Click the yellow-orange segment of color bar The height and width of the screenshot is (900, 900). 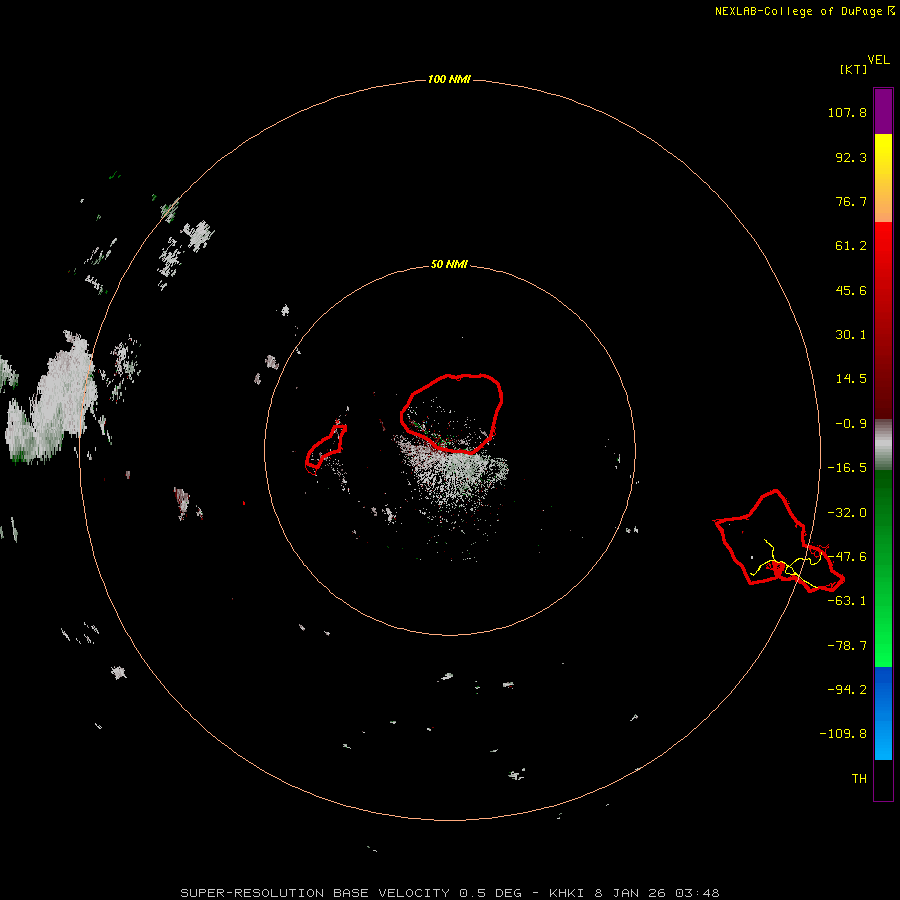(883, 178)
